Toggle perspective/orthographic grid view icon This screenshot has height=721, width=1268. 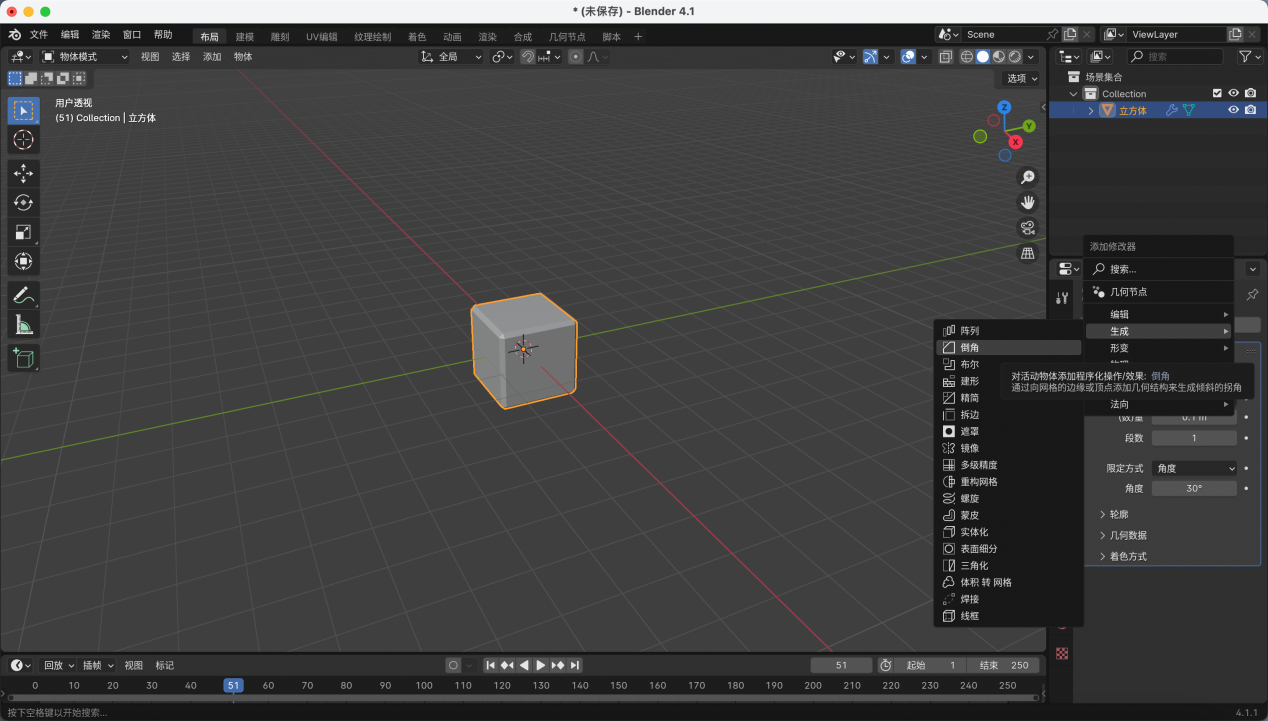tap(1027, 254)
